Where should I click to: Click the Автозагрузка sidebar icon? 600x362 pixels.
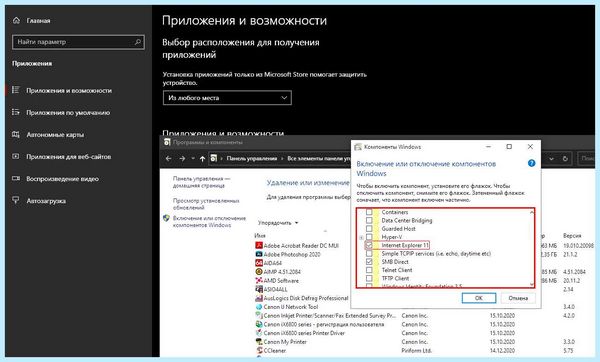pyautogui.click(x=16, y=200)
